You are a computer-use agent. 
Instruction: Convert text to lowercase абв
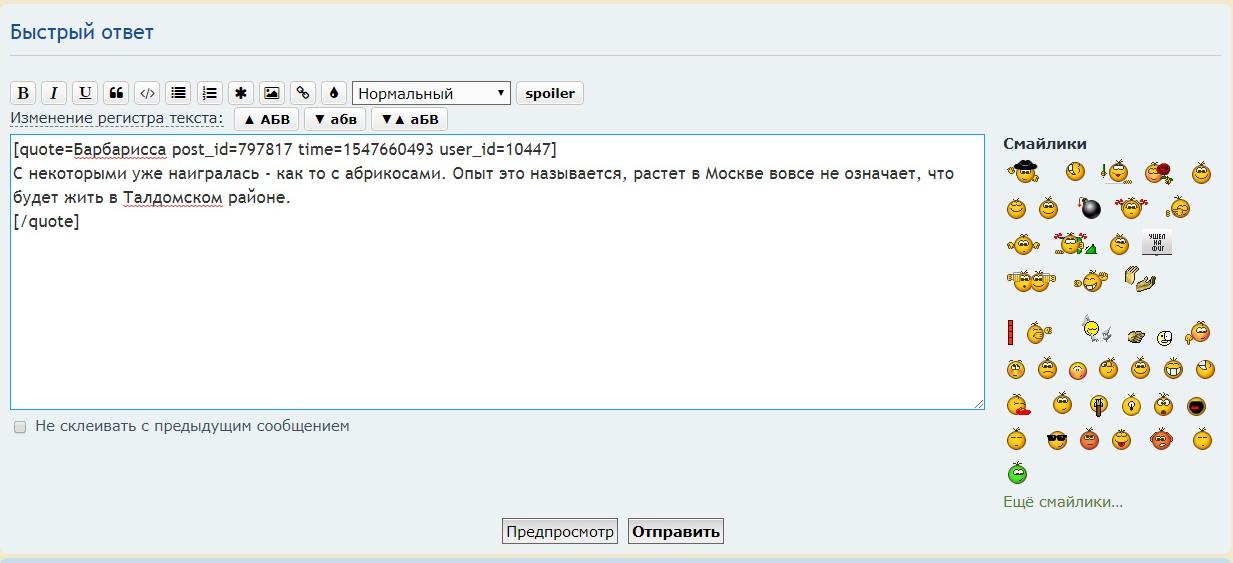[x=335, y=119]
